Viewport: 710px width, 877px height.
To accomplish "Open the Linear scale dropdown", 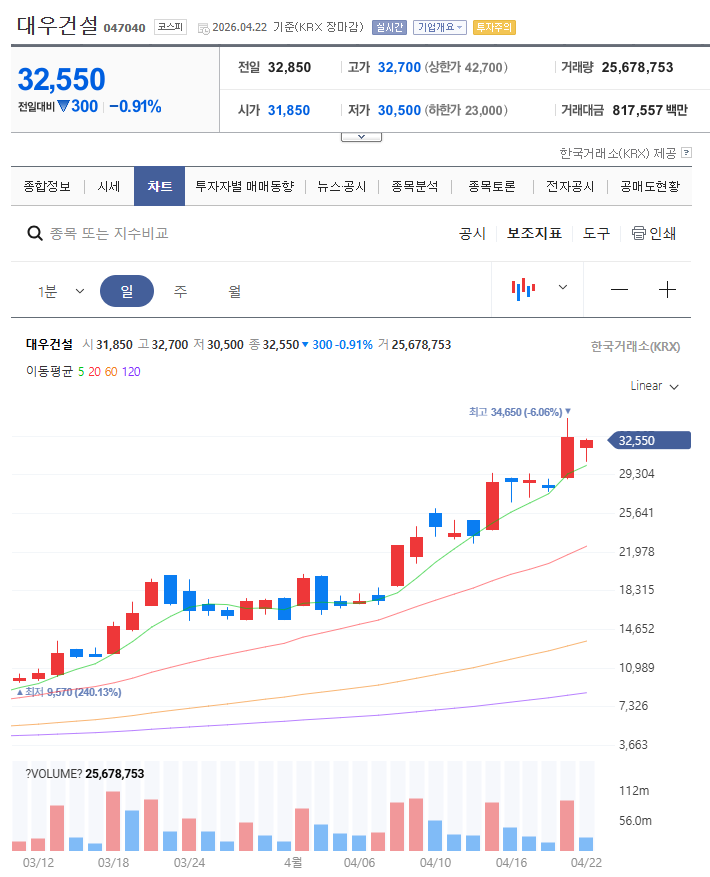I will (x=654, y=386).
